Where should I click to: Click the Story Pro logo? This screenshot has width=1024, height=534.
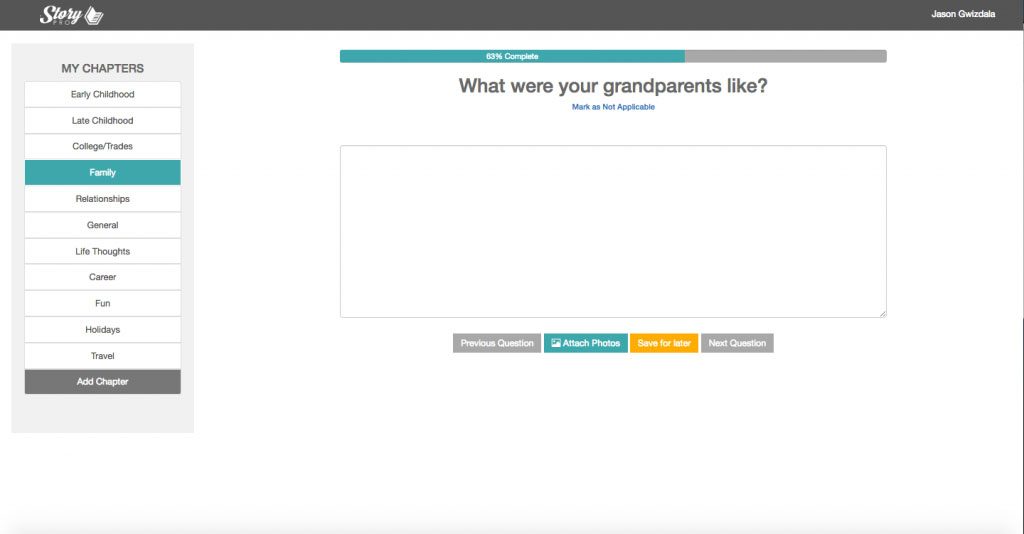[x=71, y=15]
